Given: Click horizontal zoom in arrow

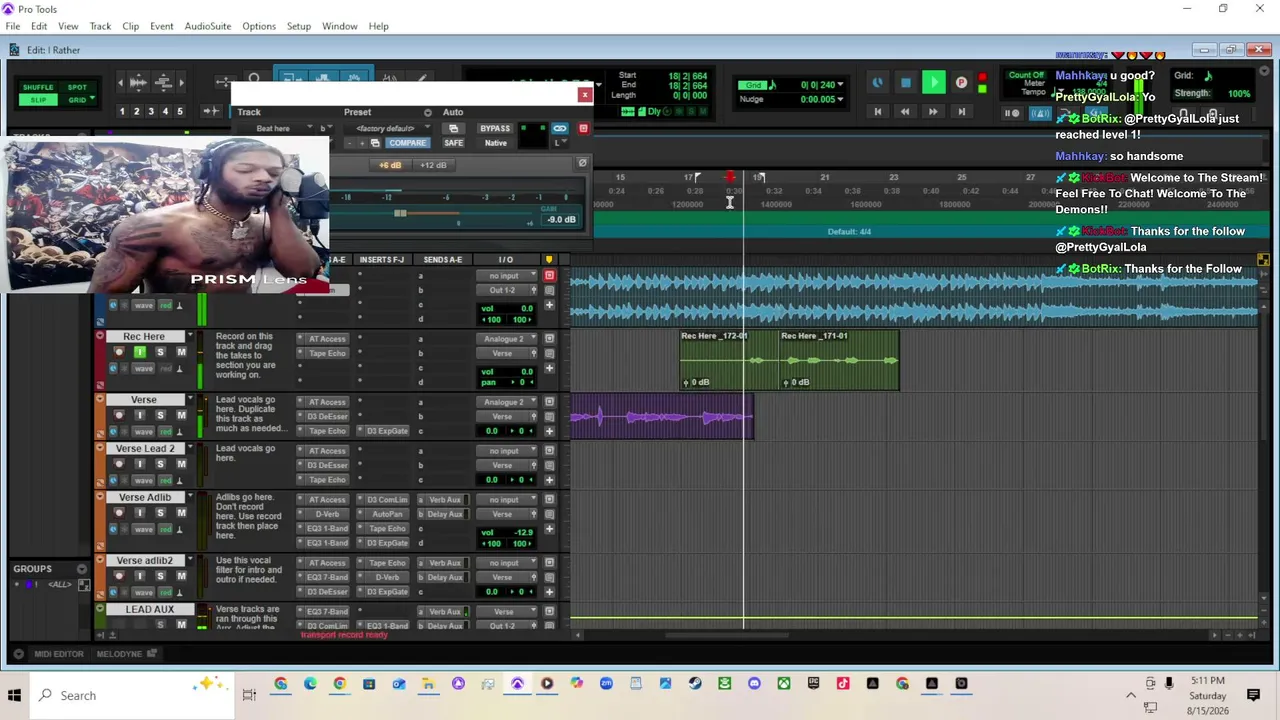Looking at the screenshot, I should coord(183,83).
